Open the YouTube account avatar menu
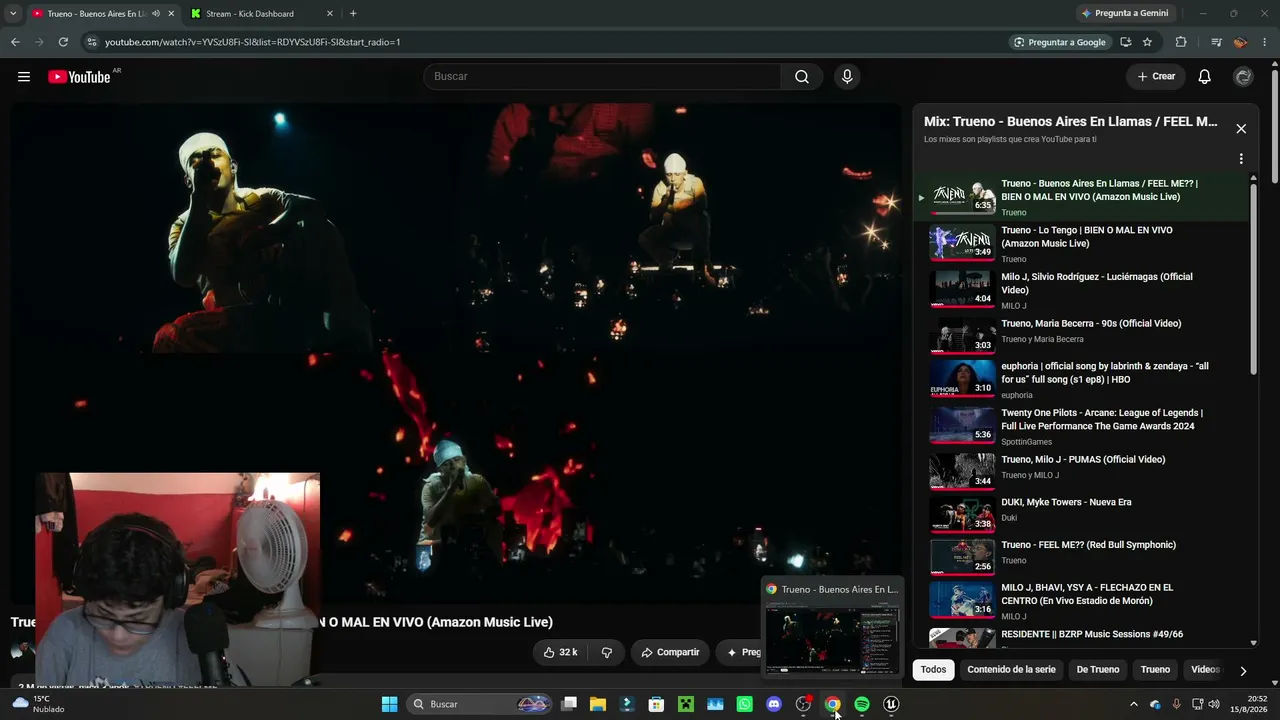The image size is (1280, 720). pos(1244,77)
